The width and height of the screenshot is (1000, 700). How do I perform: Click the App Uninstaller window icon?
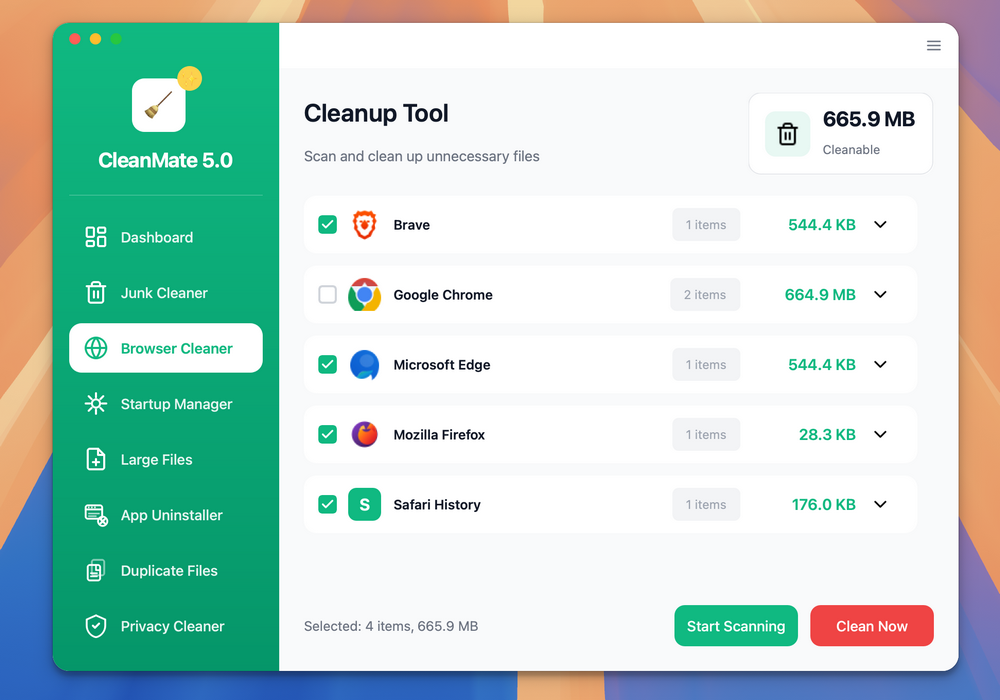click(96, 515)
